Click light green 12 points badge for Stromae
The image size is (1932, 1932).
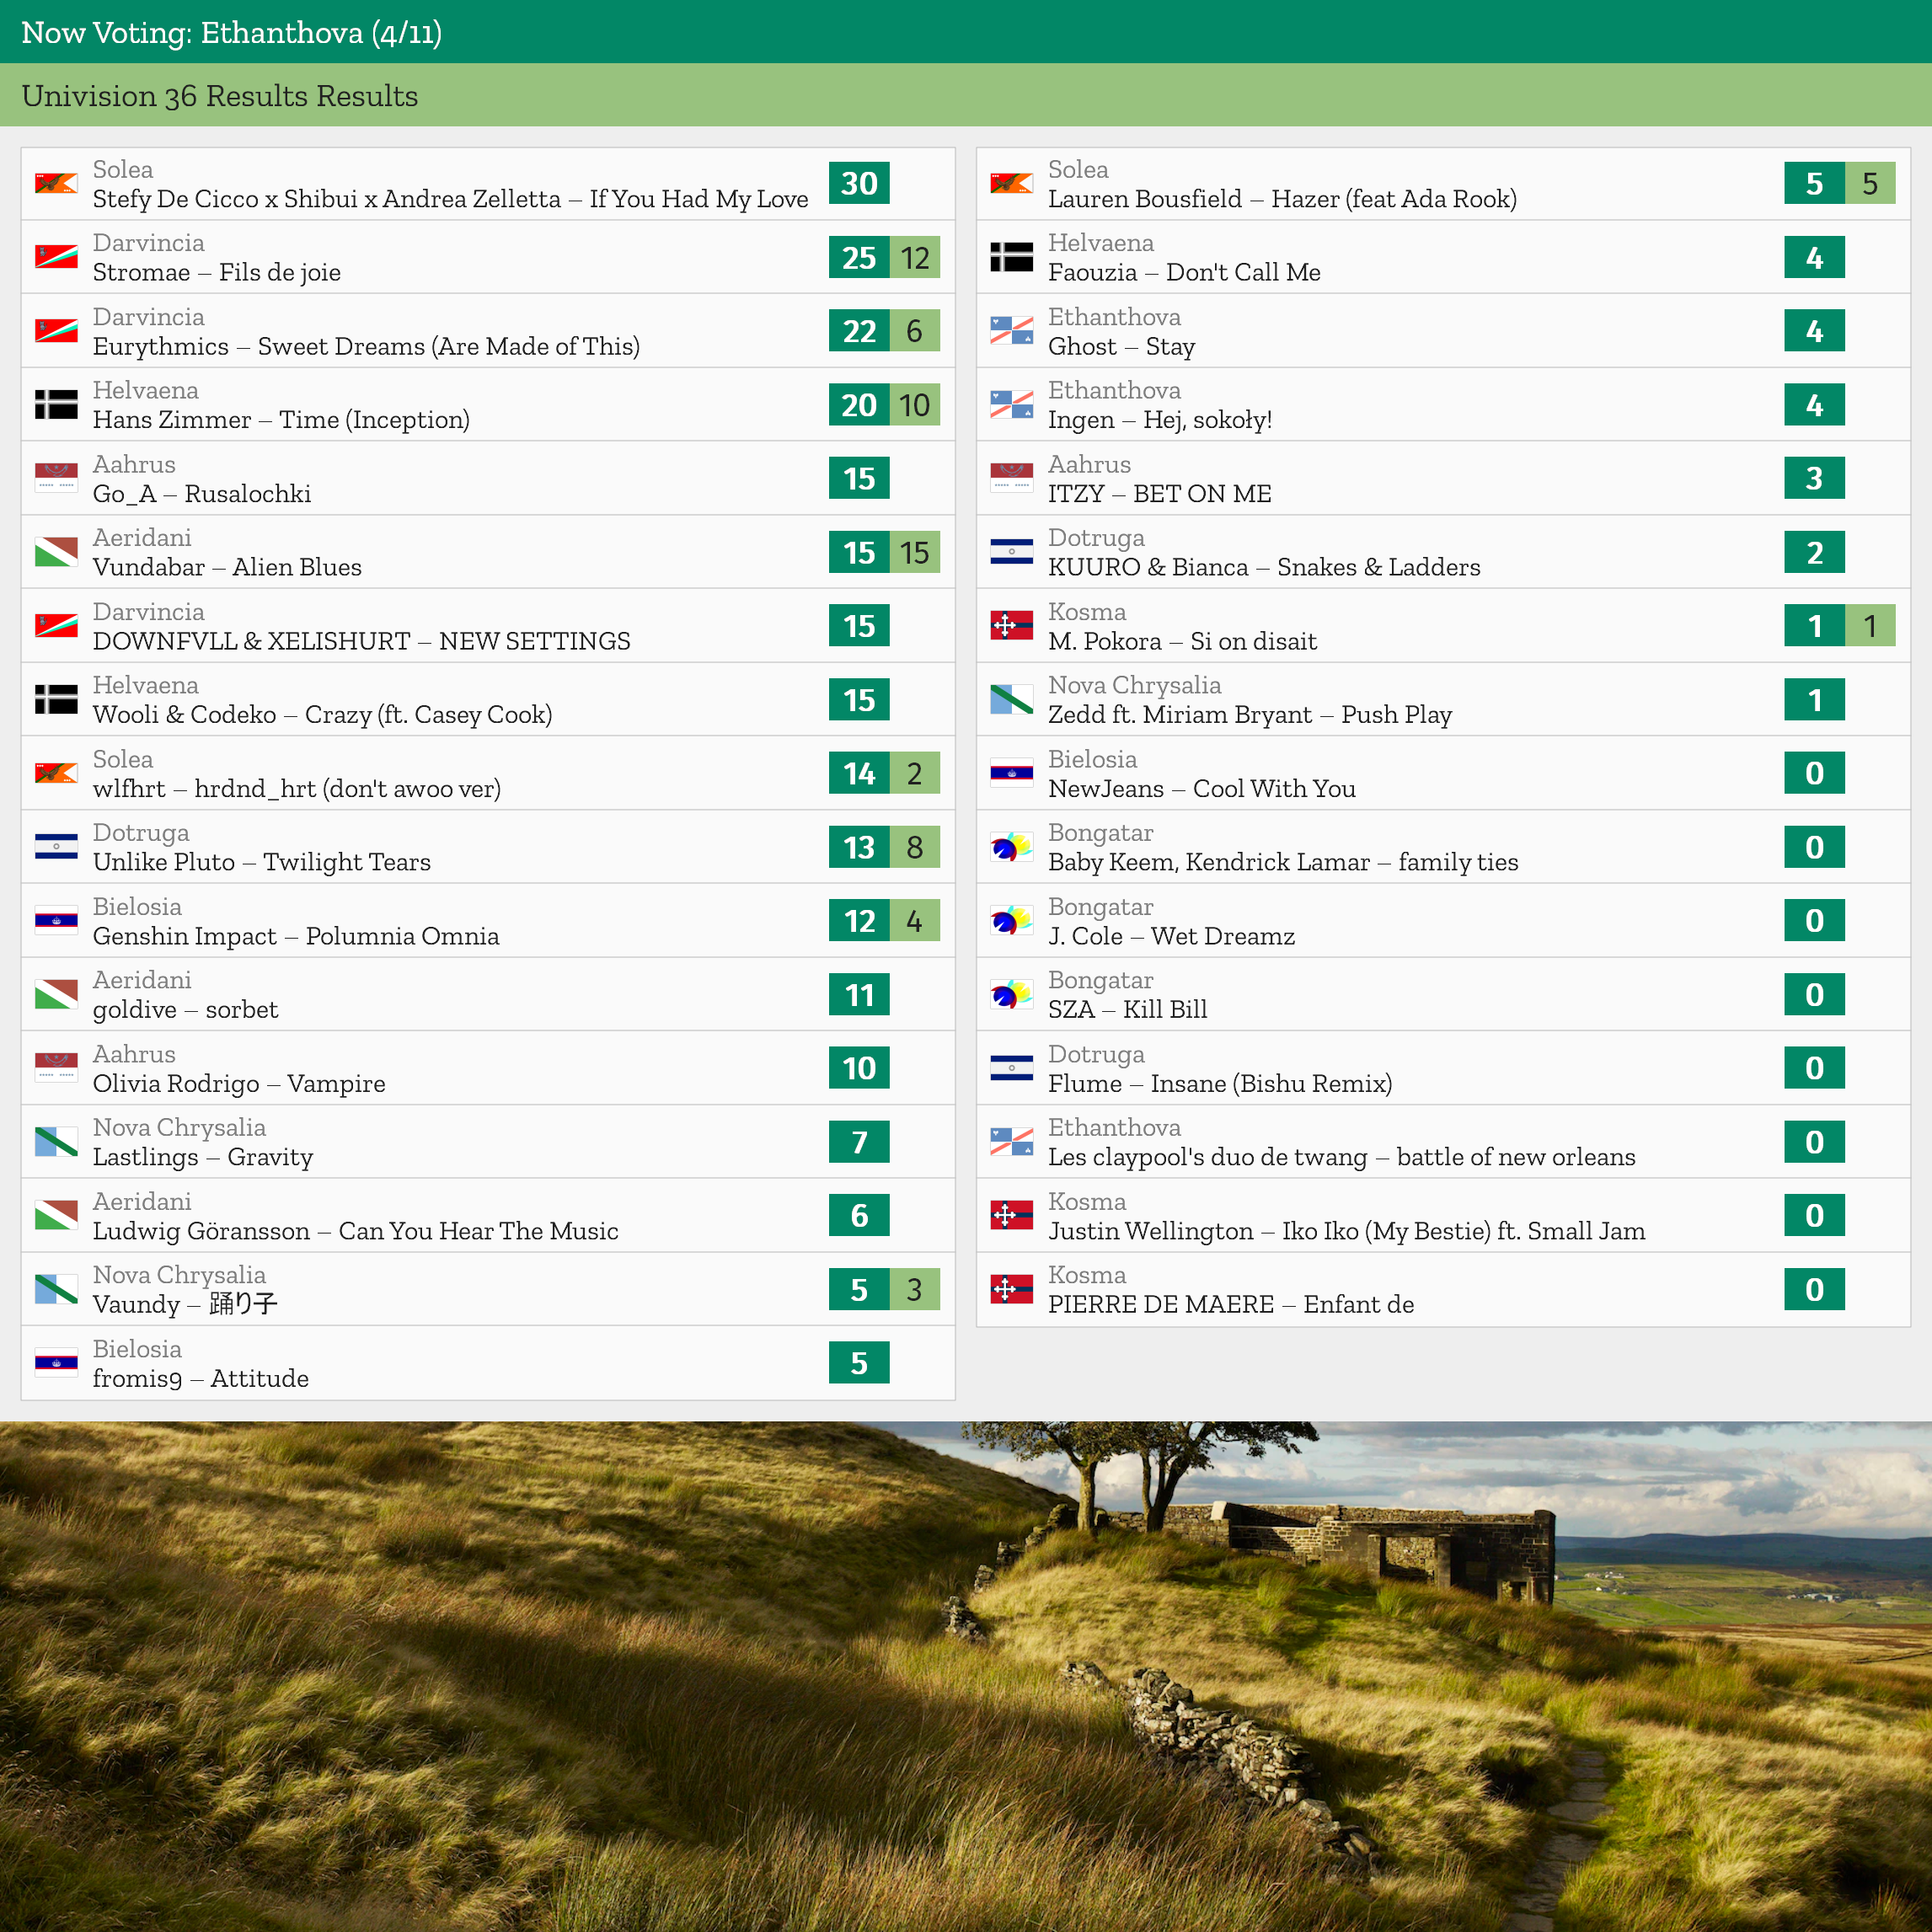pyautogui.click(x=914, y=258)
